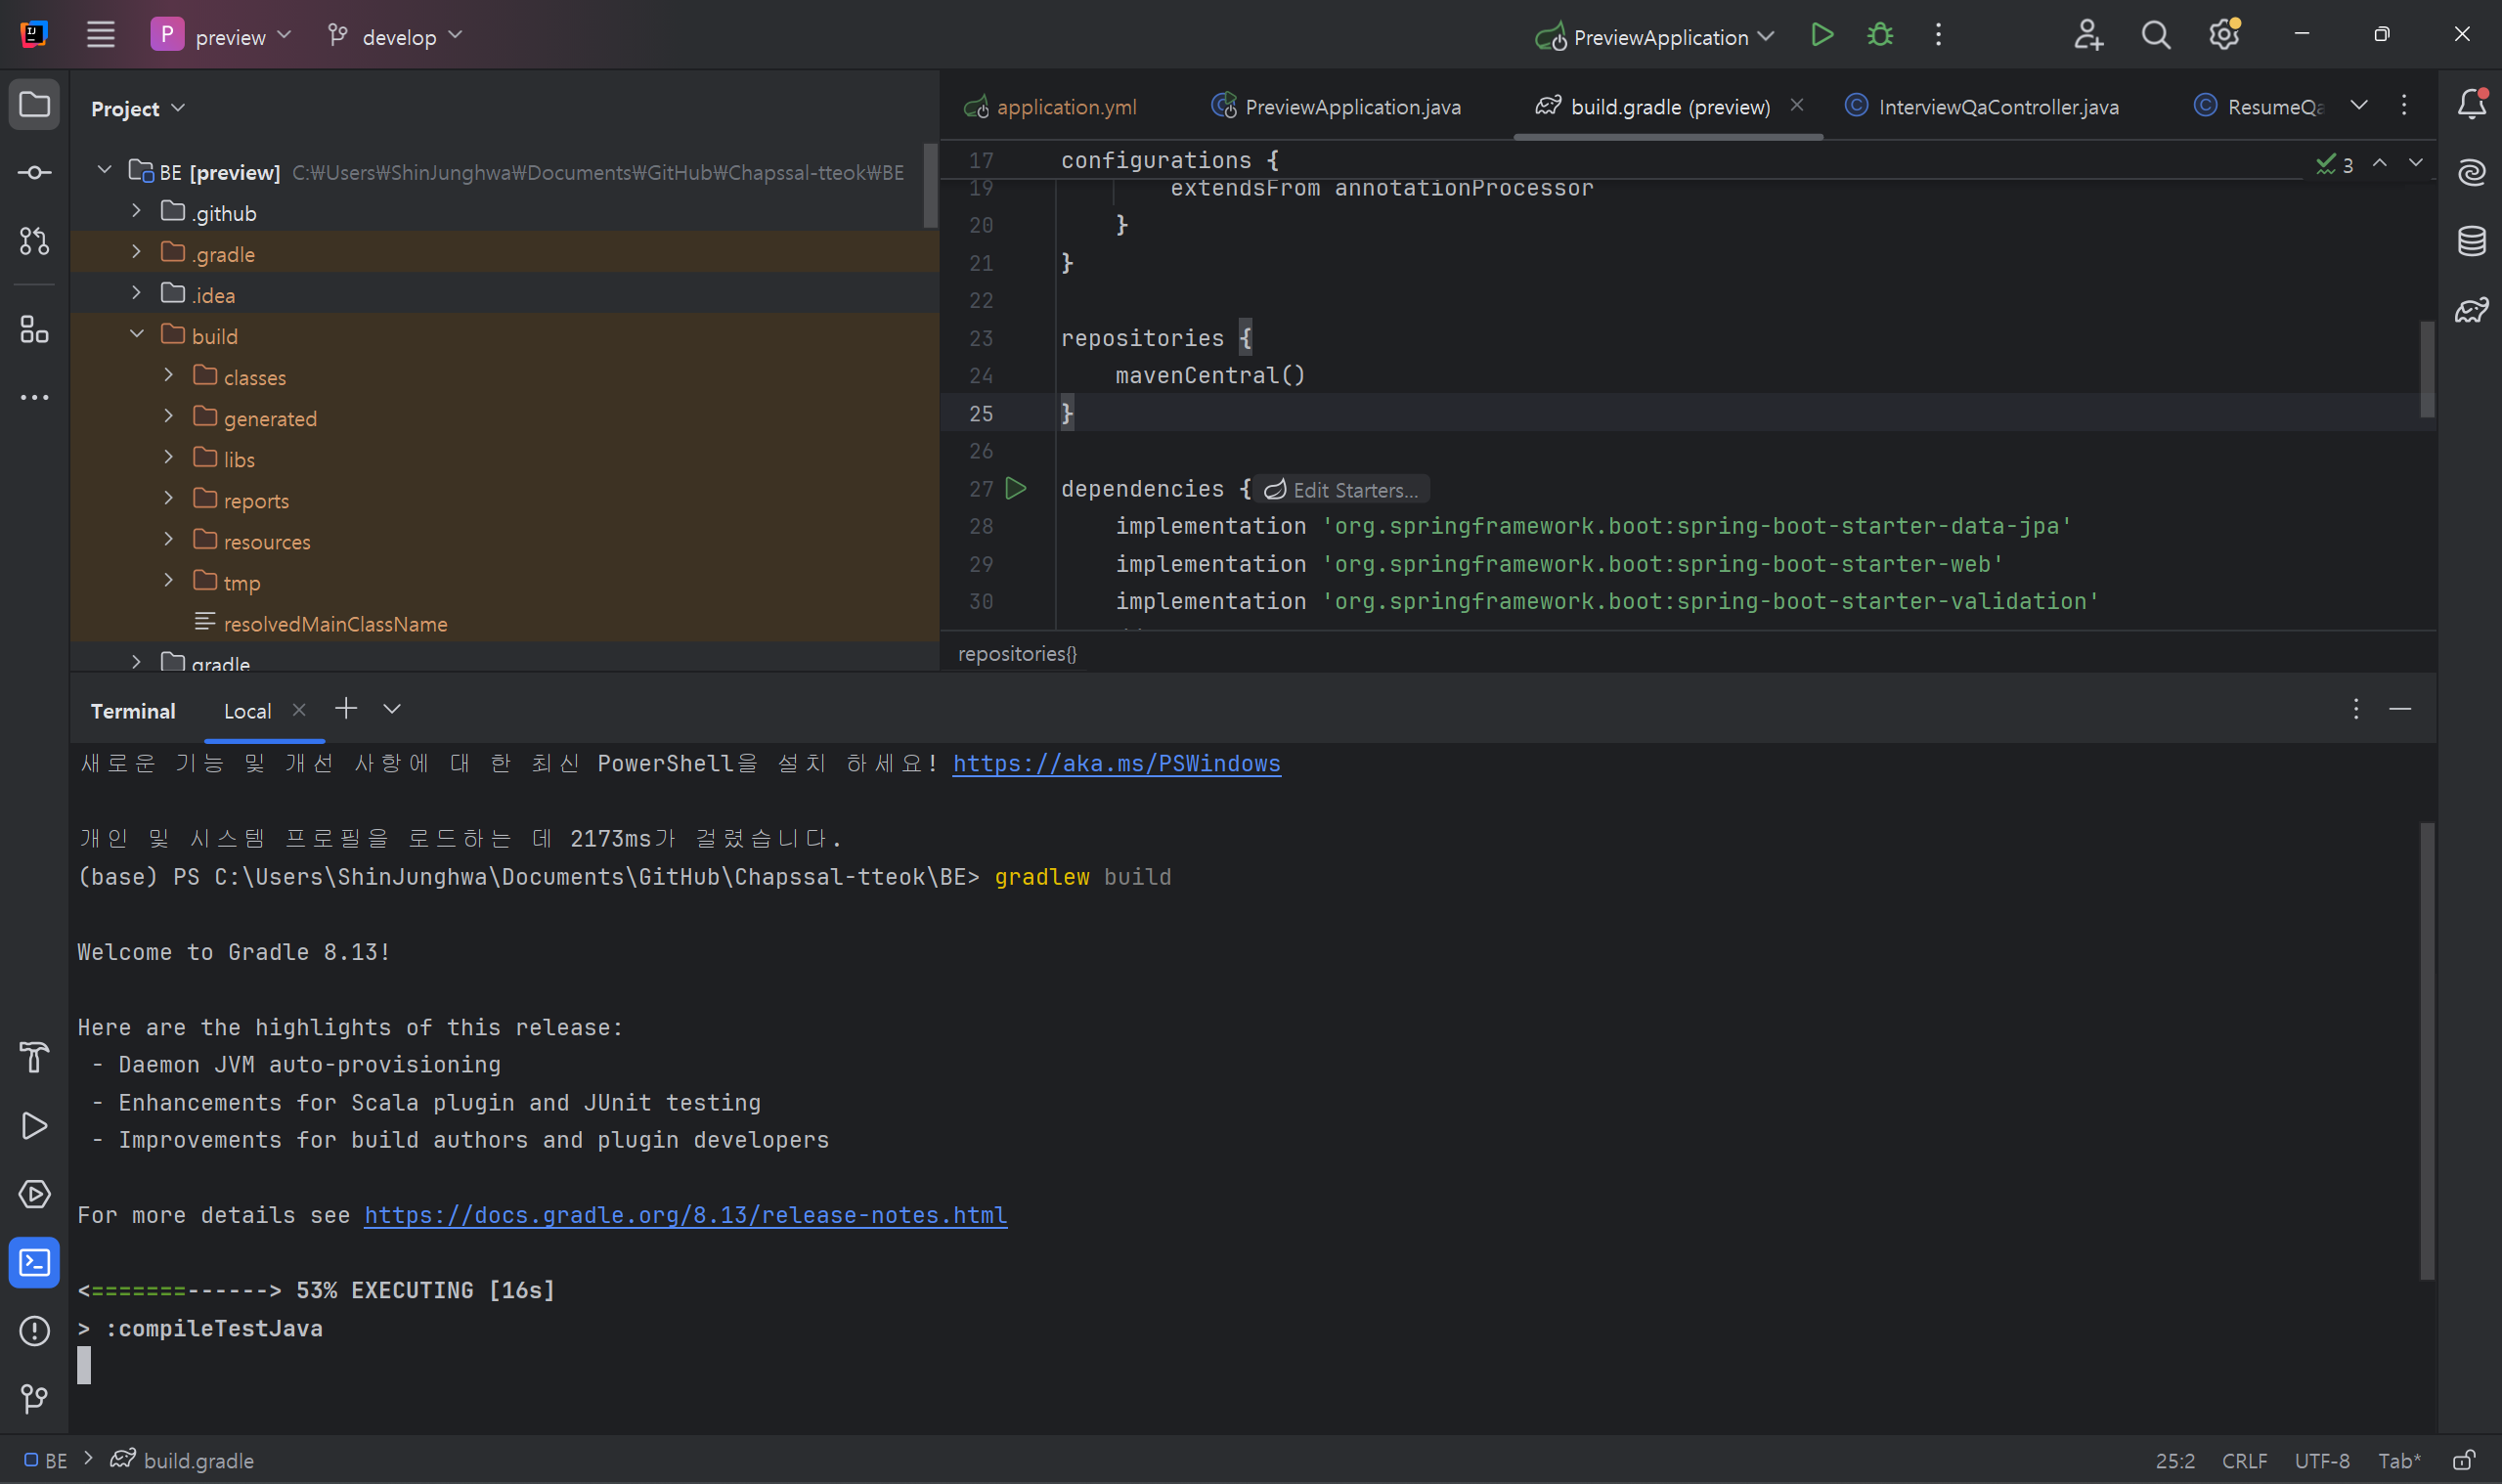Screen dimensions: 2502x1484
Task: Run PreviewApplication with the green play button
Action: (1821, 36)
